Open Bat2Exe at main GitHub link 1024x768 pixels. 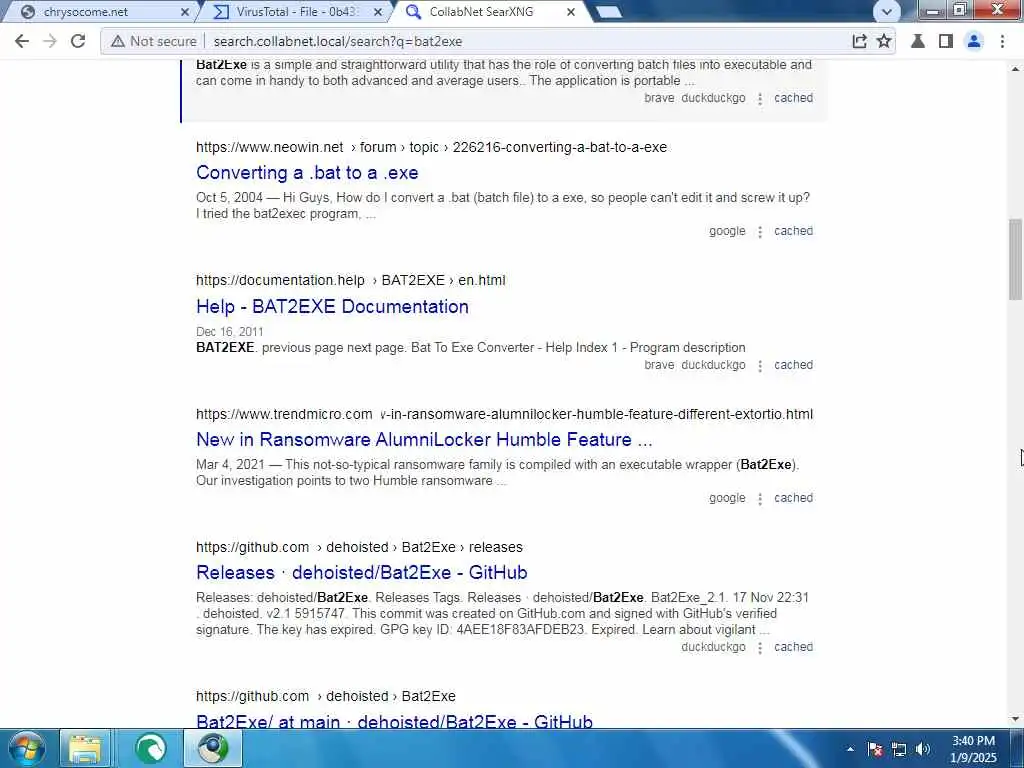[394, 721]
